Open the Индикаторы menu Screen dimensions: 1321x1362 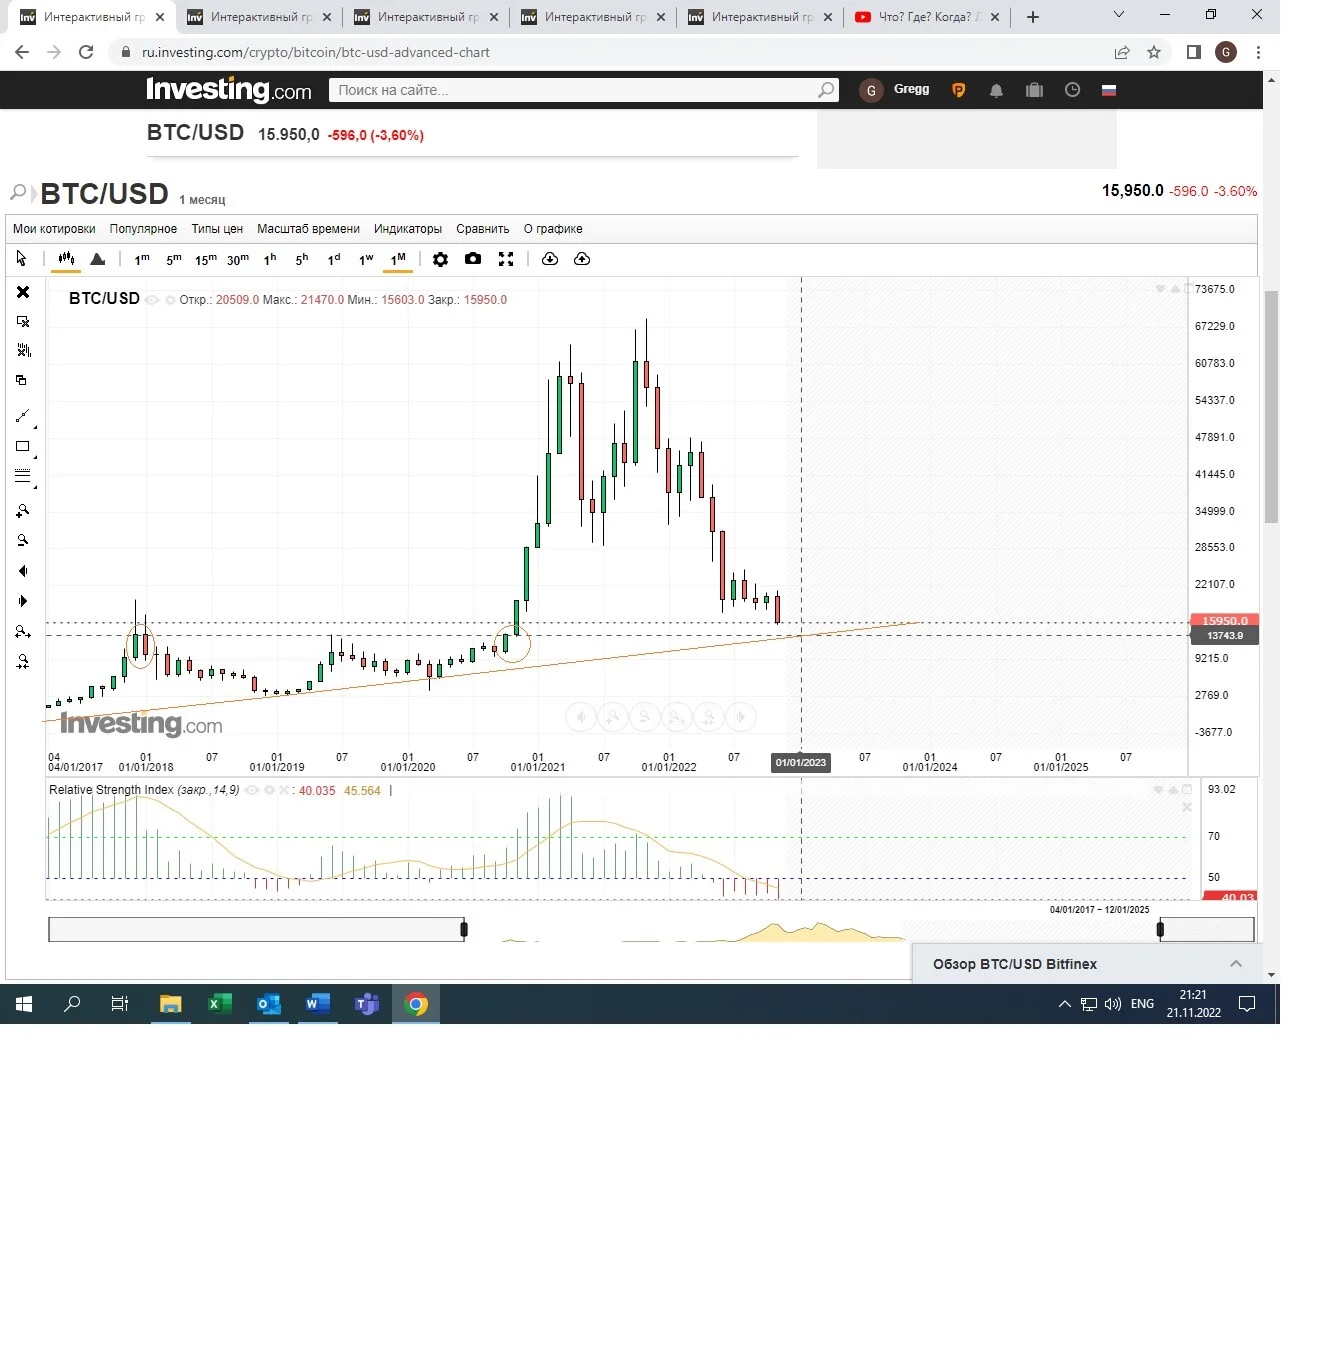[x=408, y=229]
